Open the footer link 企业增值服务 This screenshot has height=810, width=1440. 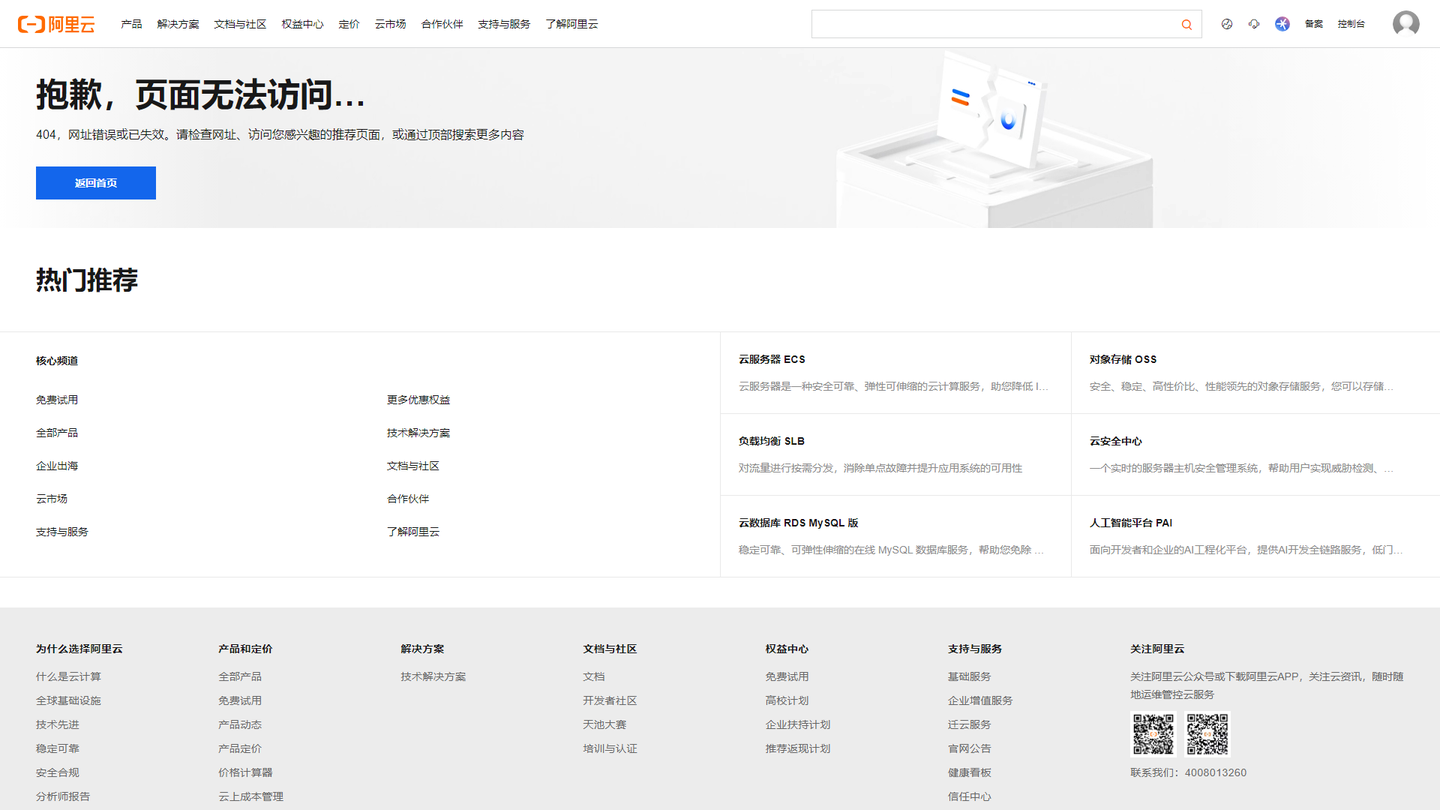click(980, 701)
